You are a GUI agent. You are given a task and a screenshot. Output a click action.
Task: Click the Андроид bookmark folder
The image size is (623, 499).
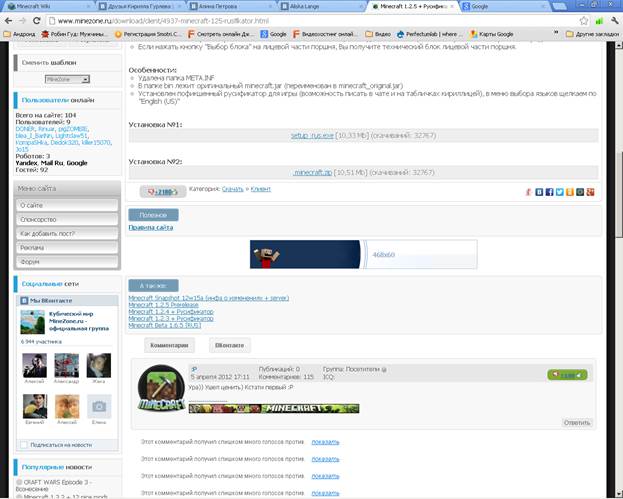(19, 34)
